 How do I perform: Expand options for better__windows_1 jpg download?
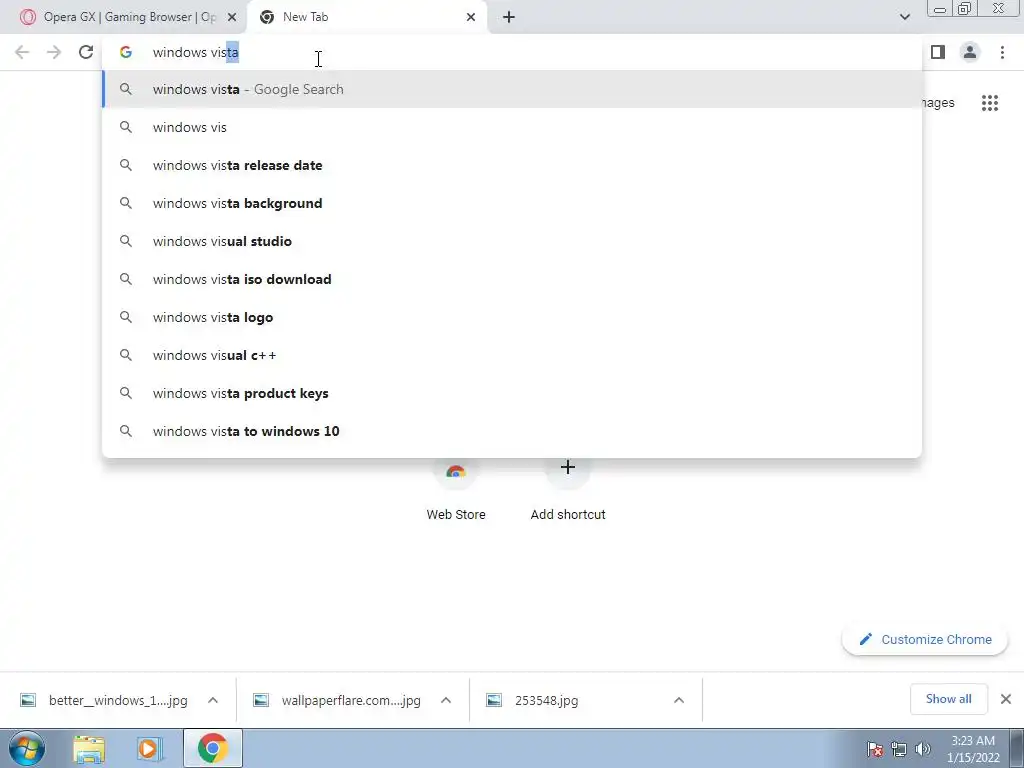tap(213, 700)
